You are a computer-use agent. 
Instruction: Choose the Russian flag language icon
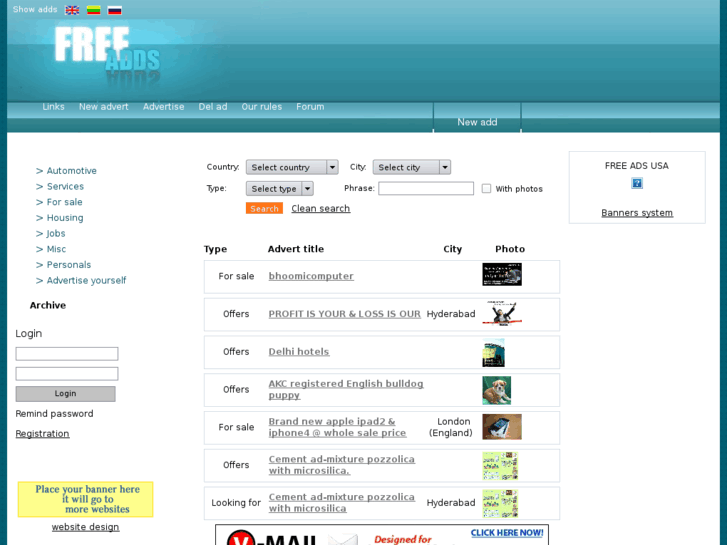point(115,10)
